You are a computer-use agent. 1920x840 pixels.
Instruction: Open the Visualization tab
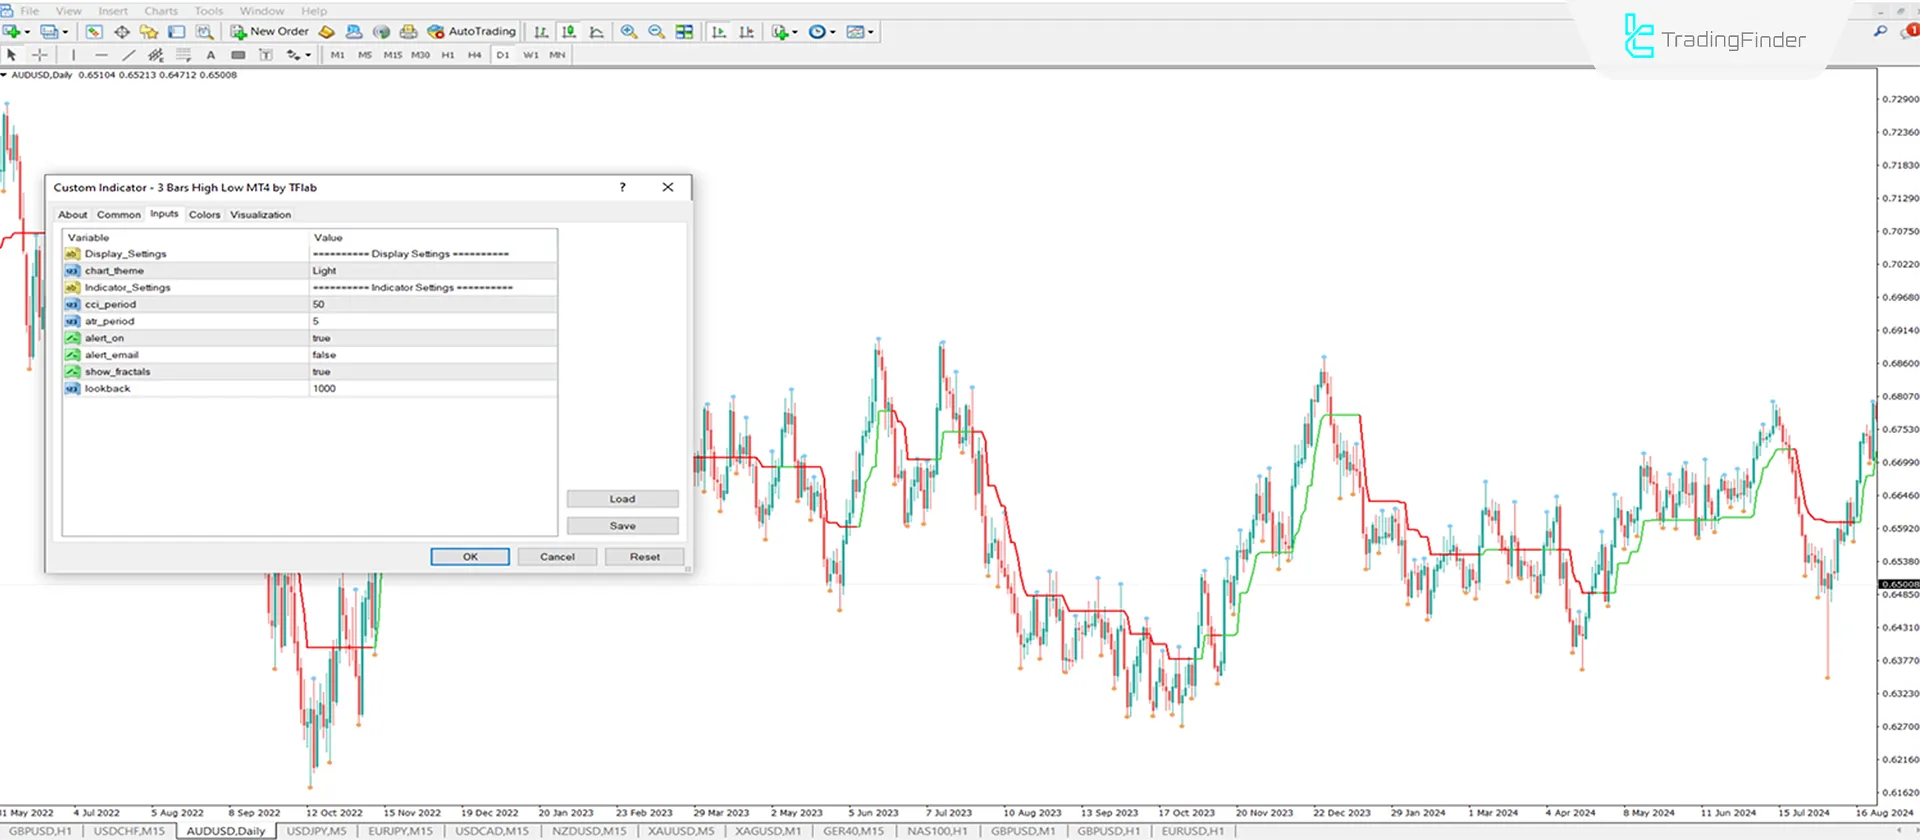tap(260, 215)
